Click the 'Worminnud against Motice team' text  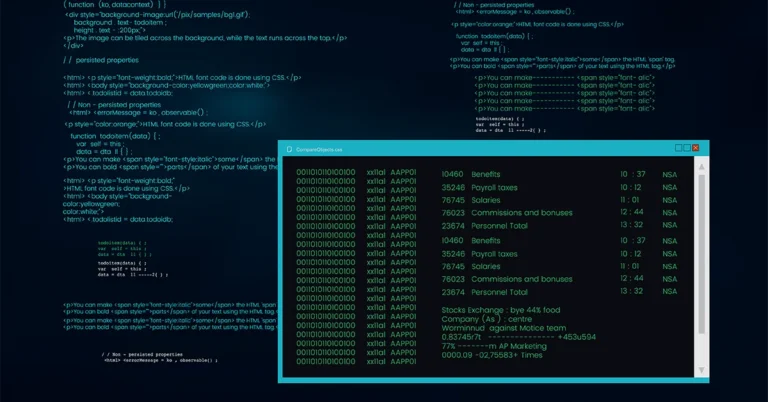click(501, 329)
